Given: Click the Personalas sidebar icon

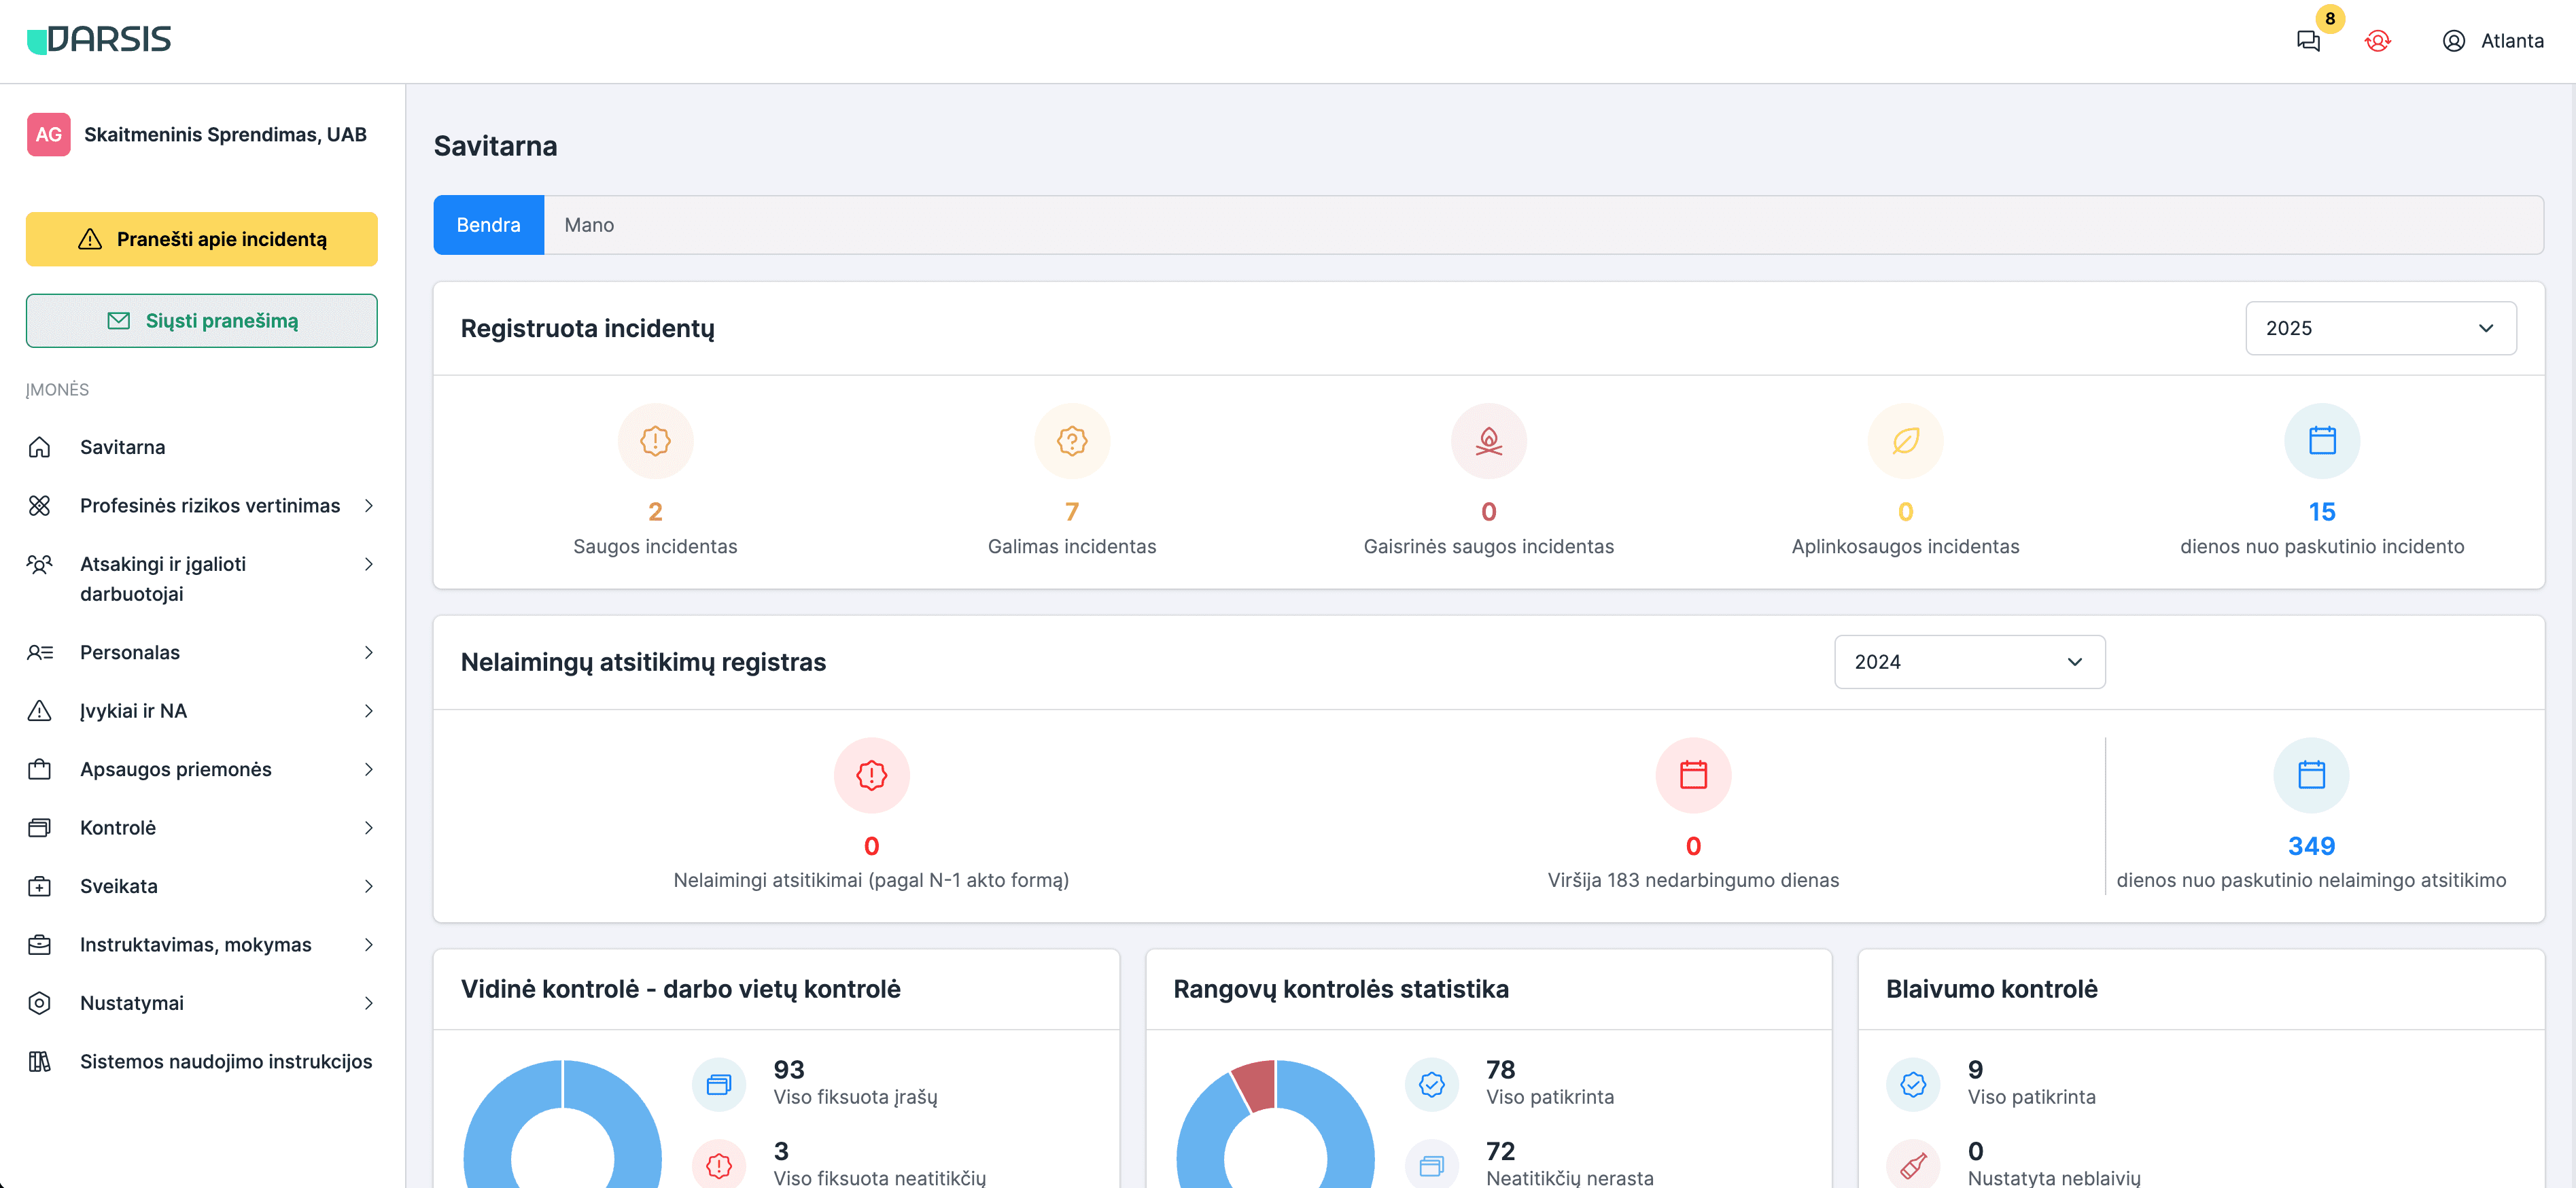Looking at the screenshot, I should coord(40,652).
